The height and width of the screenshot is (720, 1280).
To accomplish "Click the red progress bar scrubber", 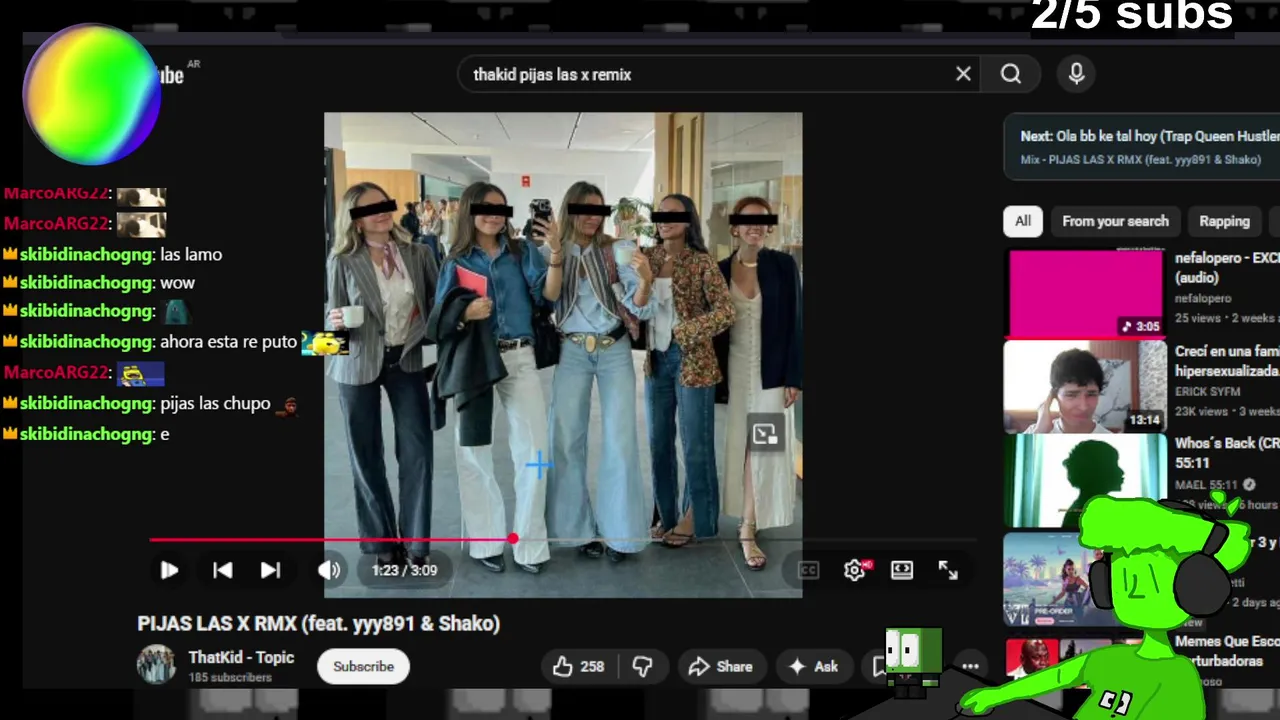I will (513, 539).
